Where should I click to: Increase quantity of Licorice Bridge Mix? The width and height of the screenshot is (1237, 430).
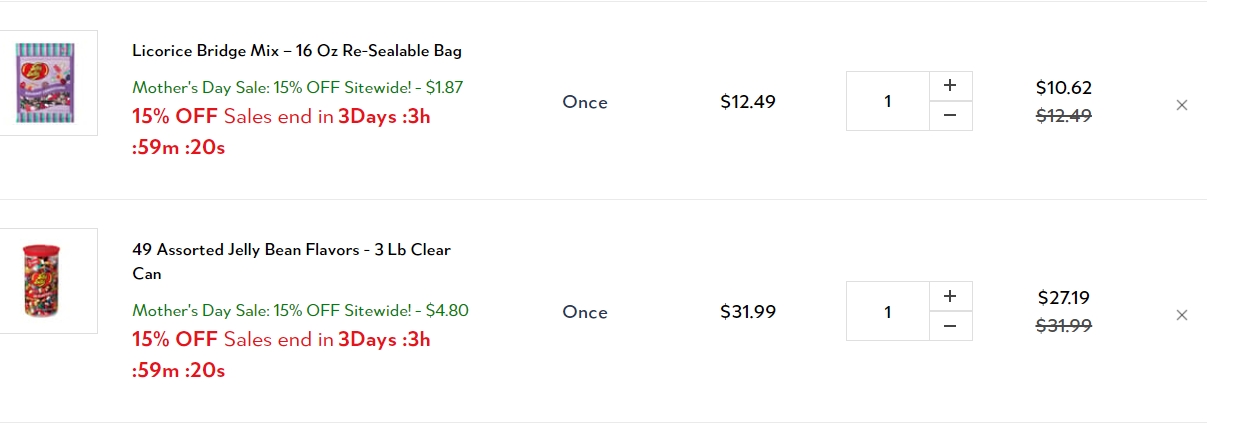(x=950, y=86)
